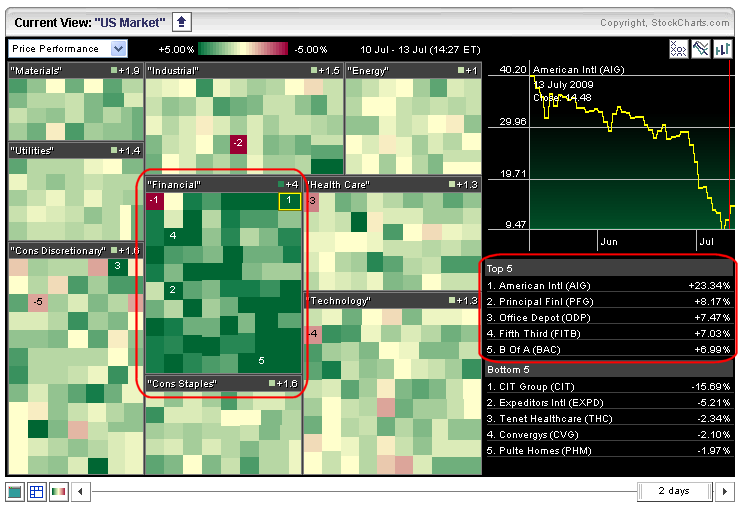The image size is (740, 505).
Task: Click Principal Finl (PFG) in Top 5
Action: (x=608, y=302)
